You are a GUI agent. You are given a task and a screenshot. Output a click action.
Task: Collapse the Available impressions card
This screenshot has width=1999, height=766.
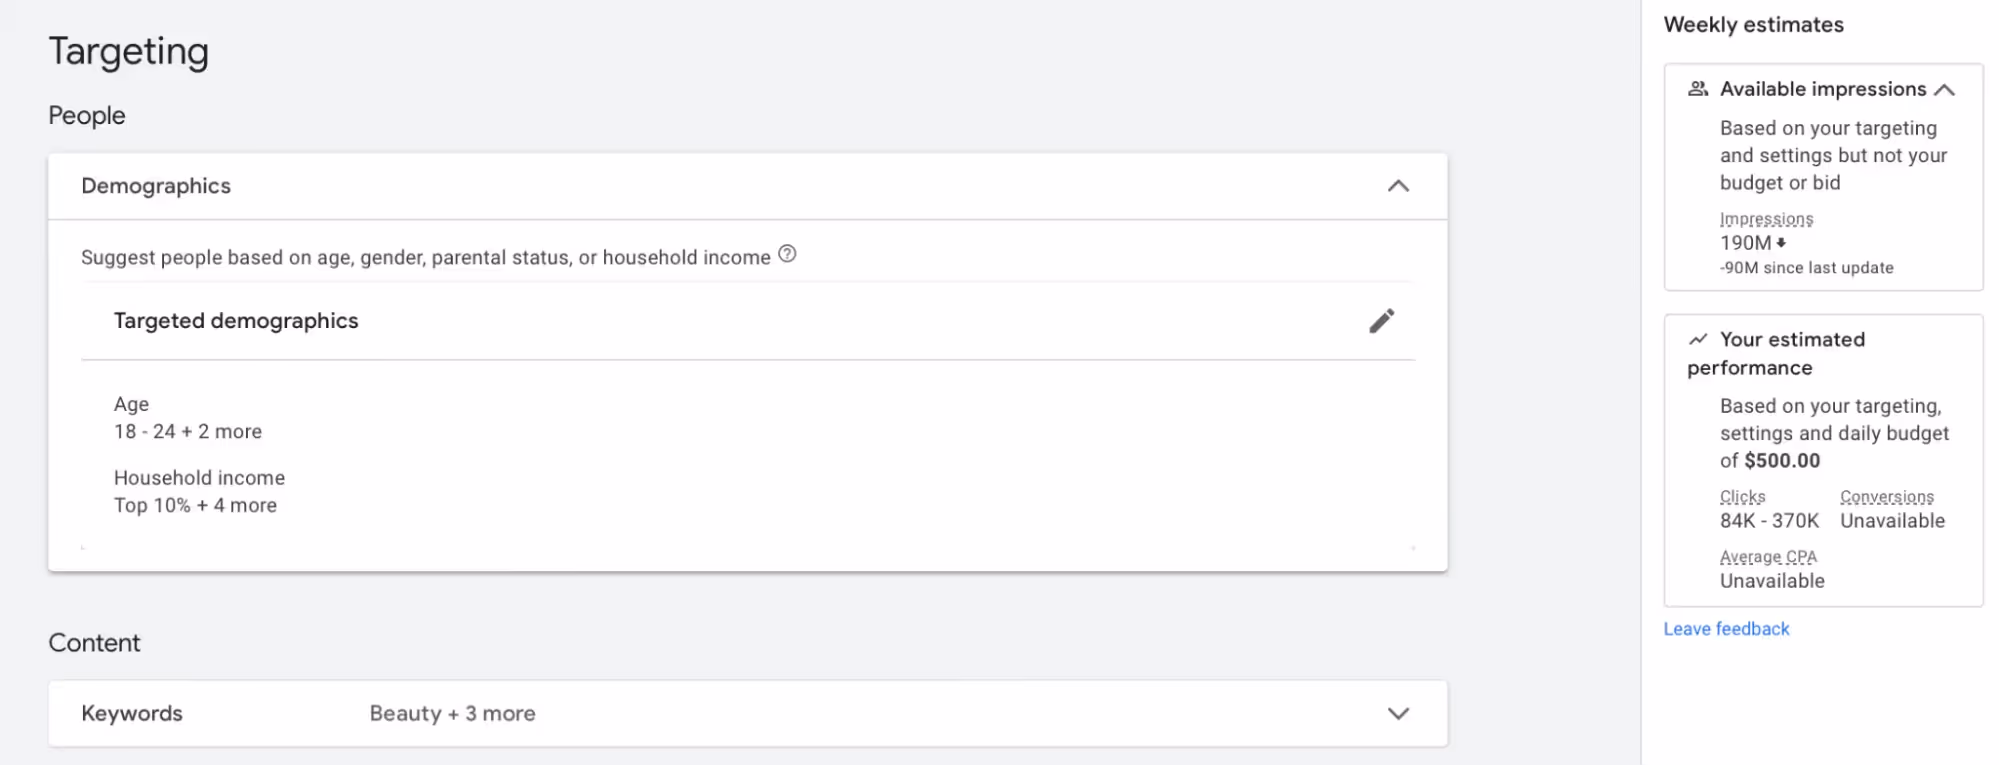click(x=1946, y=88)
